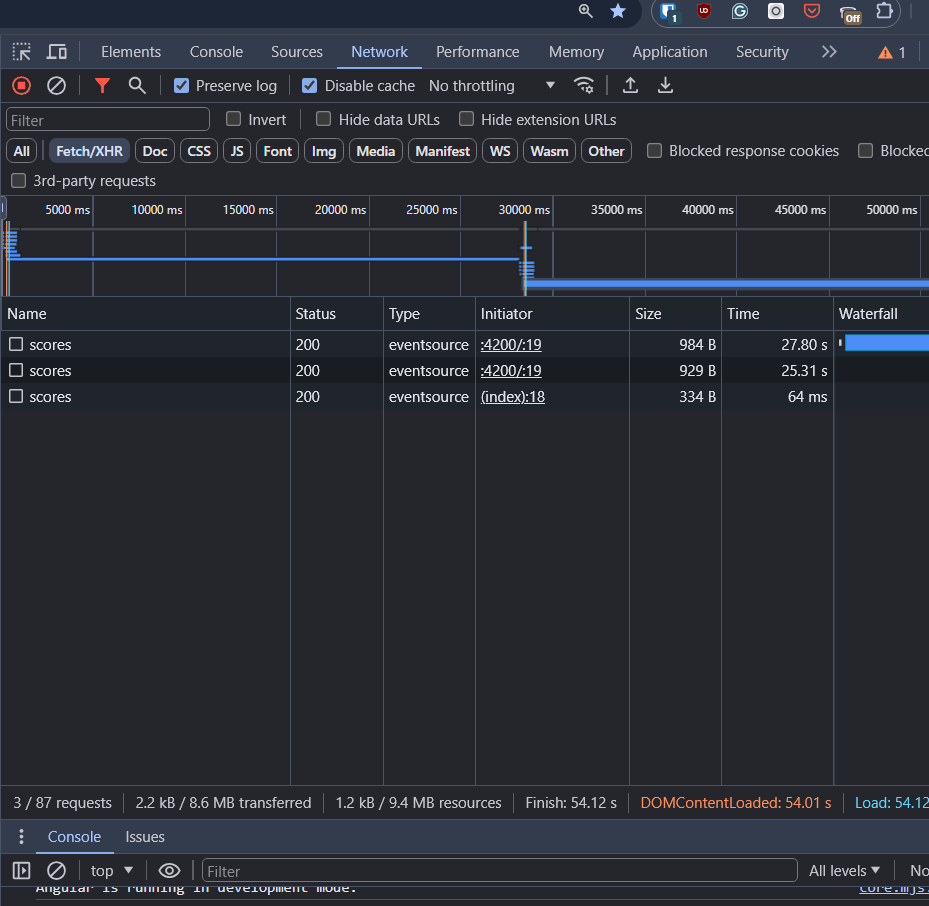The height and width of the screenshot is (906, 929).
Task: Click the network Filter text field
Action: [x=108, y=120]
